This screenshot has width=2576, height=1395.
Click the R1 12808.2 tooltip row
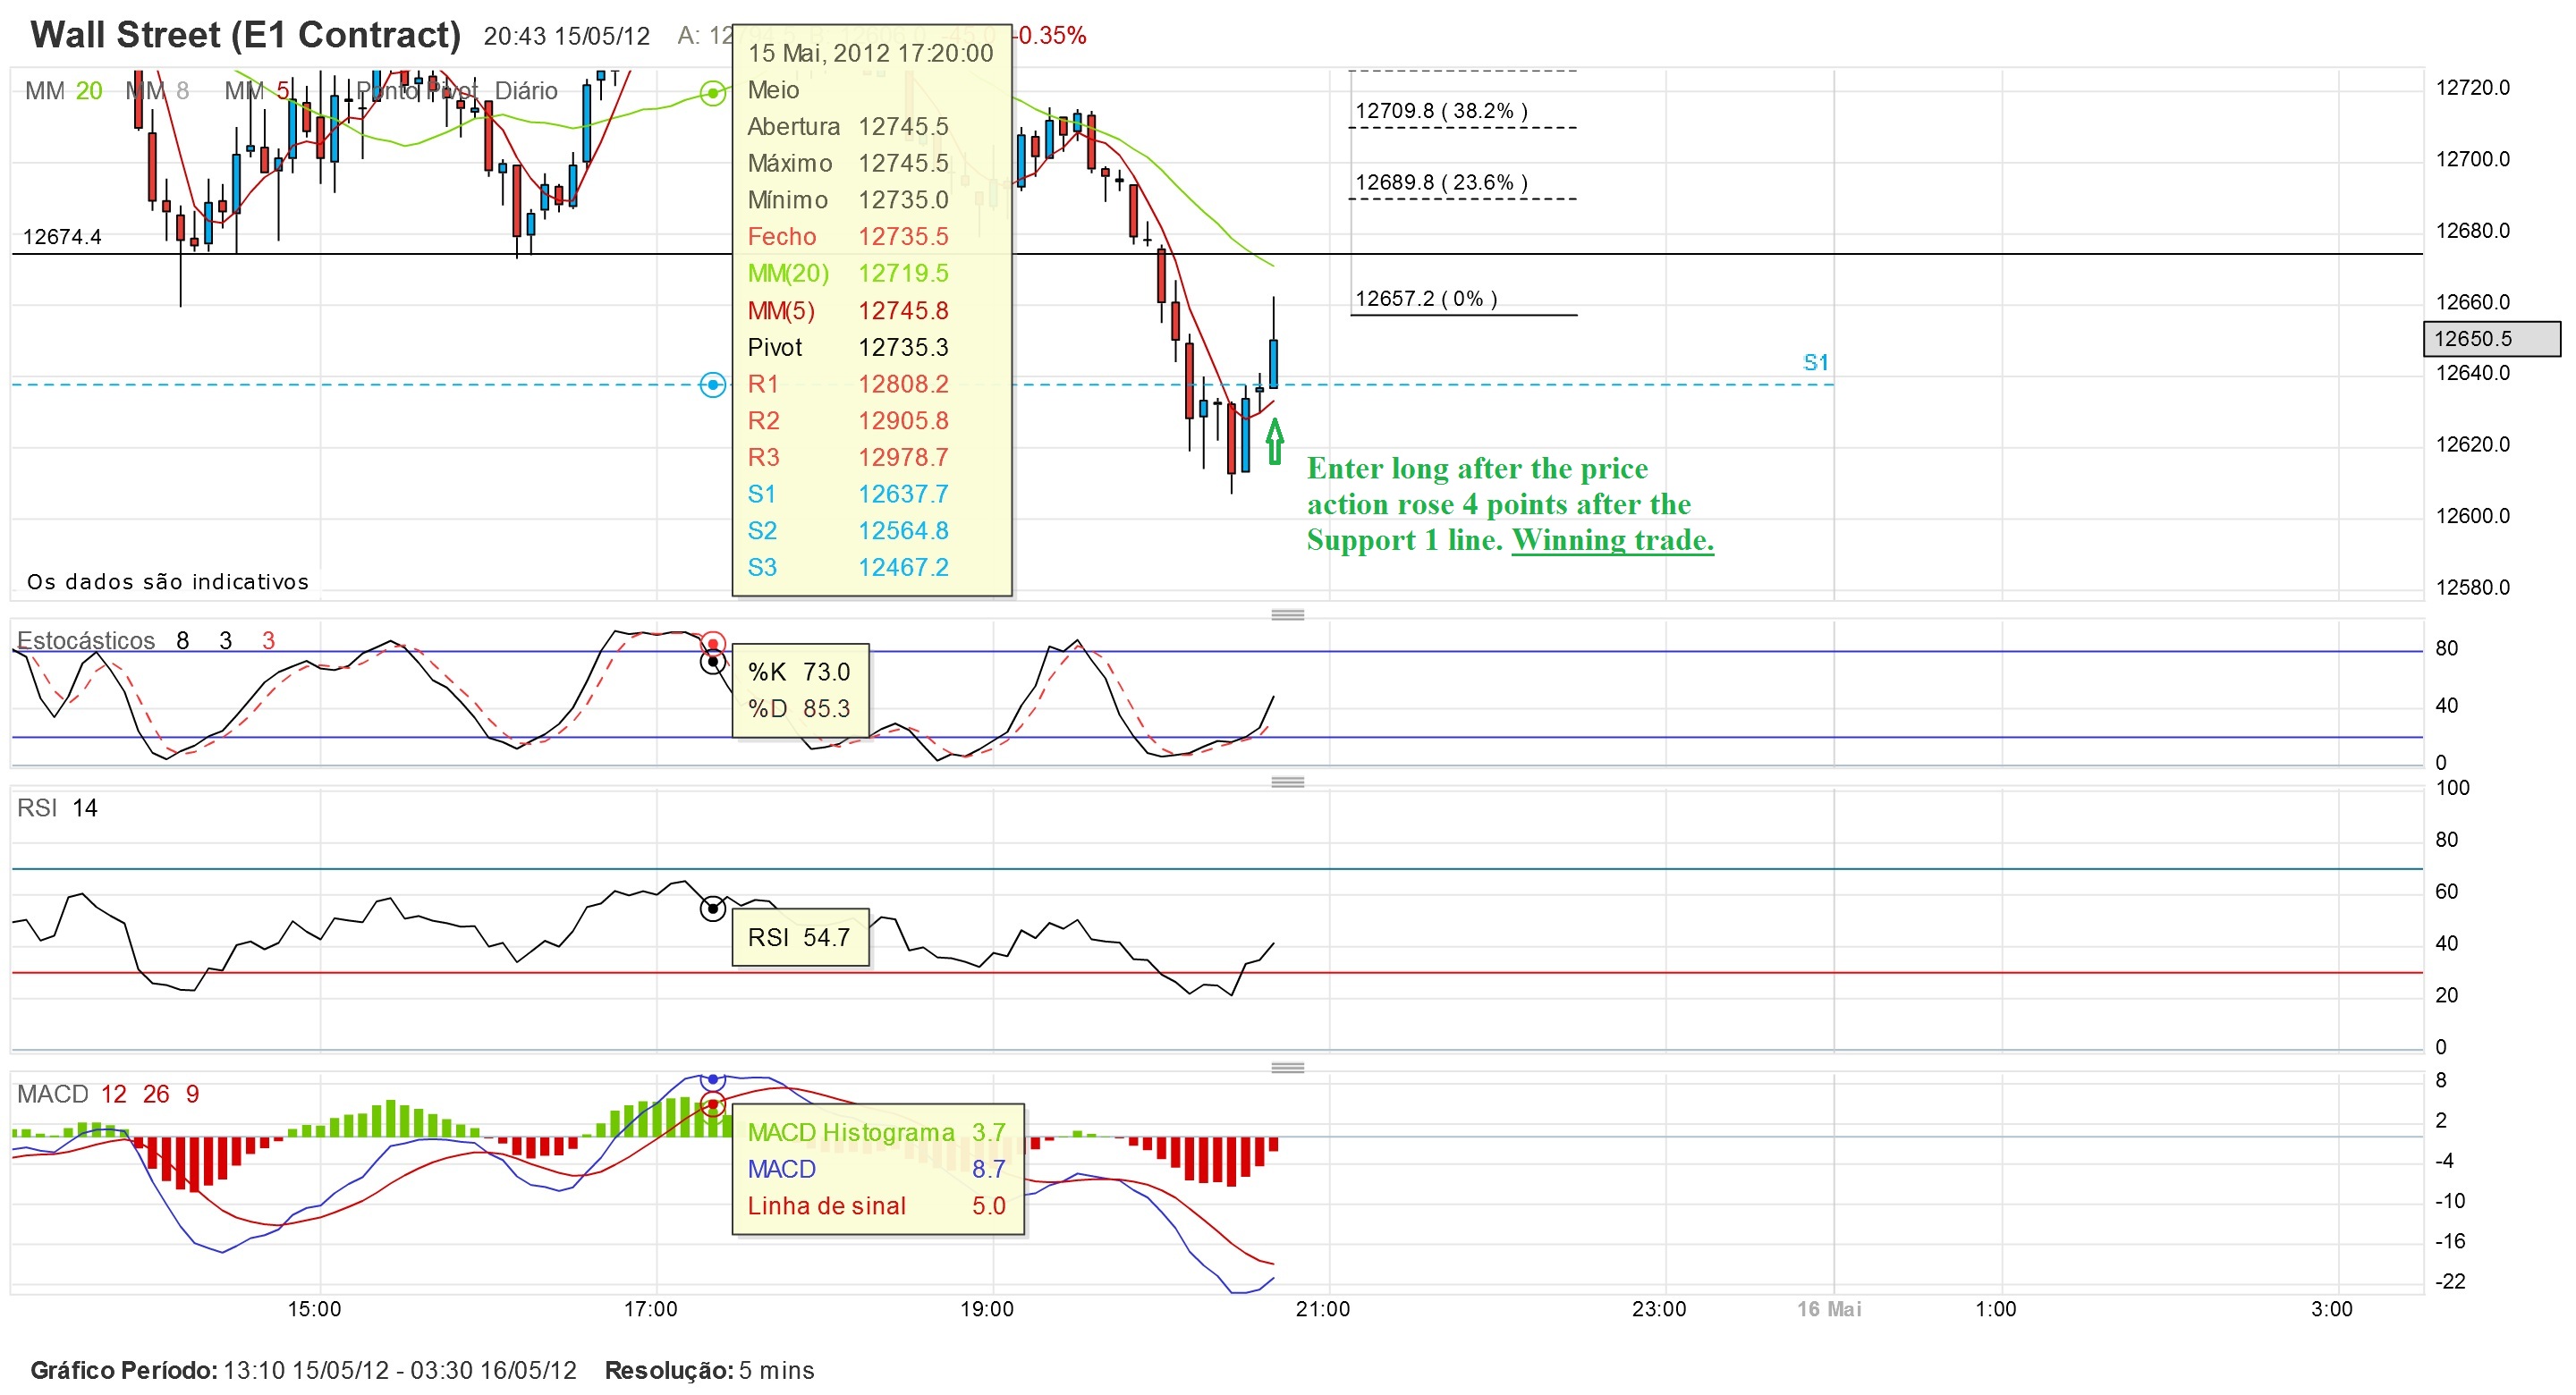coord(848,384)
